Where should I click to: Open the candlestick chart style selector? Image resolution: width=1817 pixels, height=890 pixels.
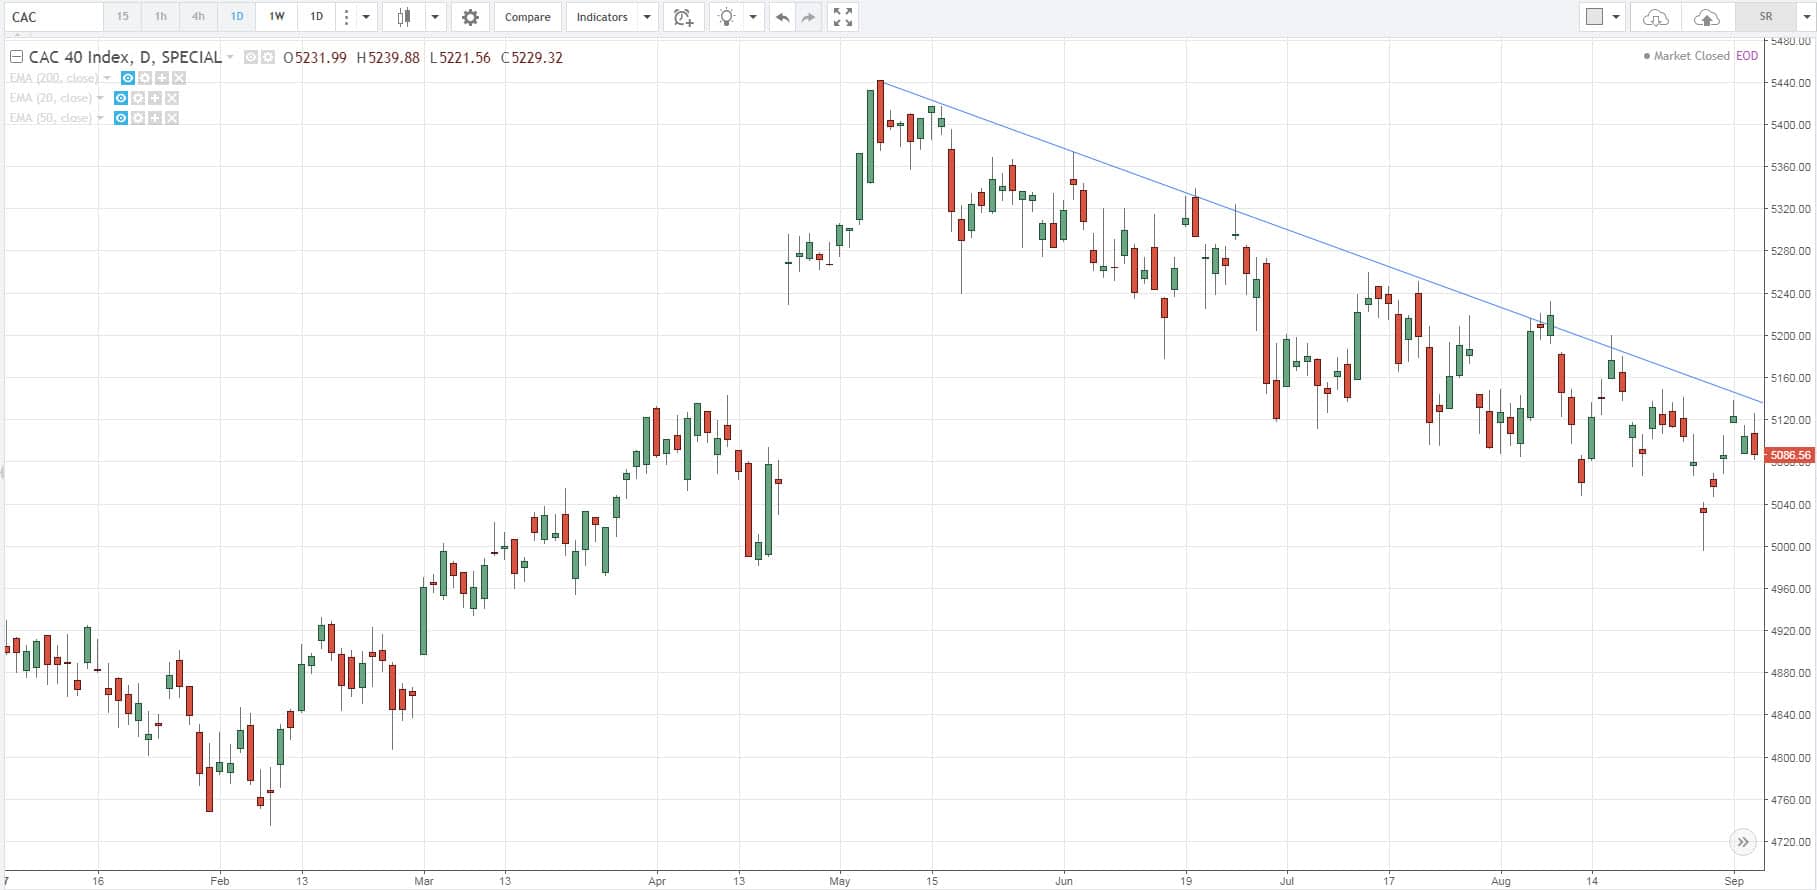click(404, 17)
